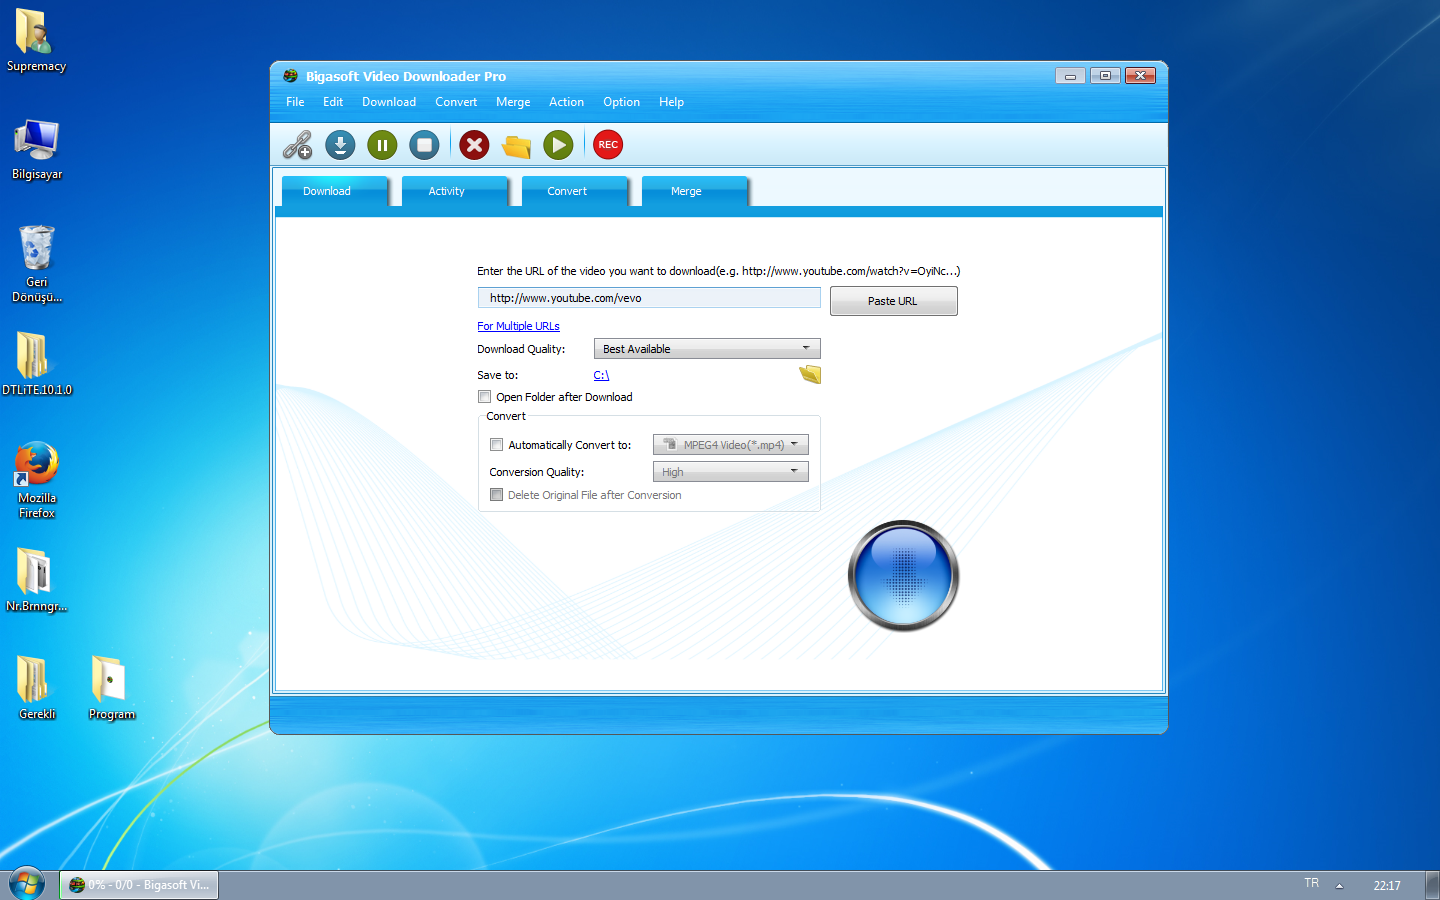1440x900 pixels.
Task: Select Program desktop folder icon
Action: pyautogui.click(x=111, y=688)
